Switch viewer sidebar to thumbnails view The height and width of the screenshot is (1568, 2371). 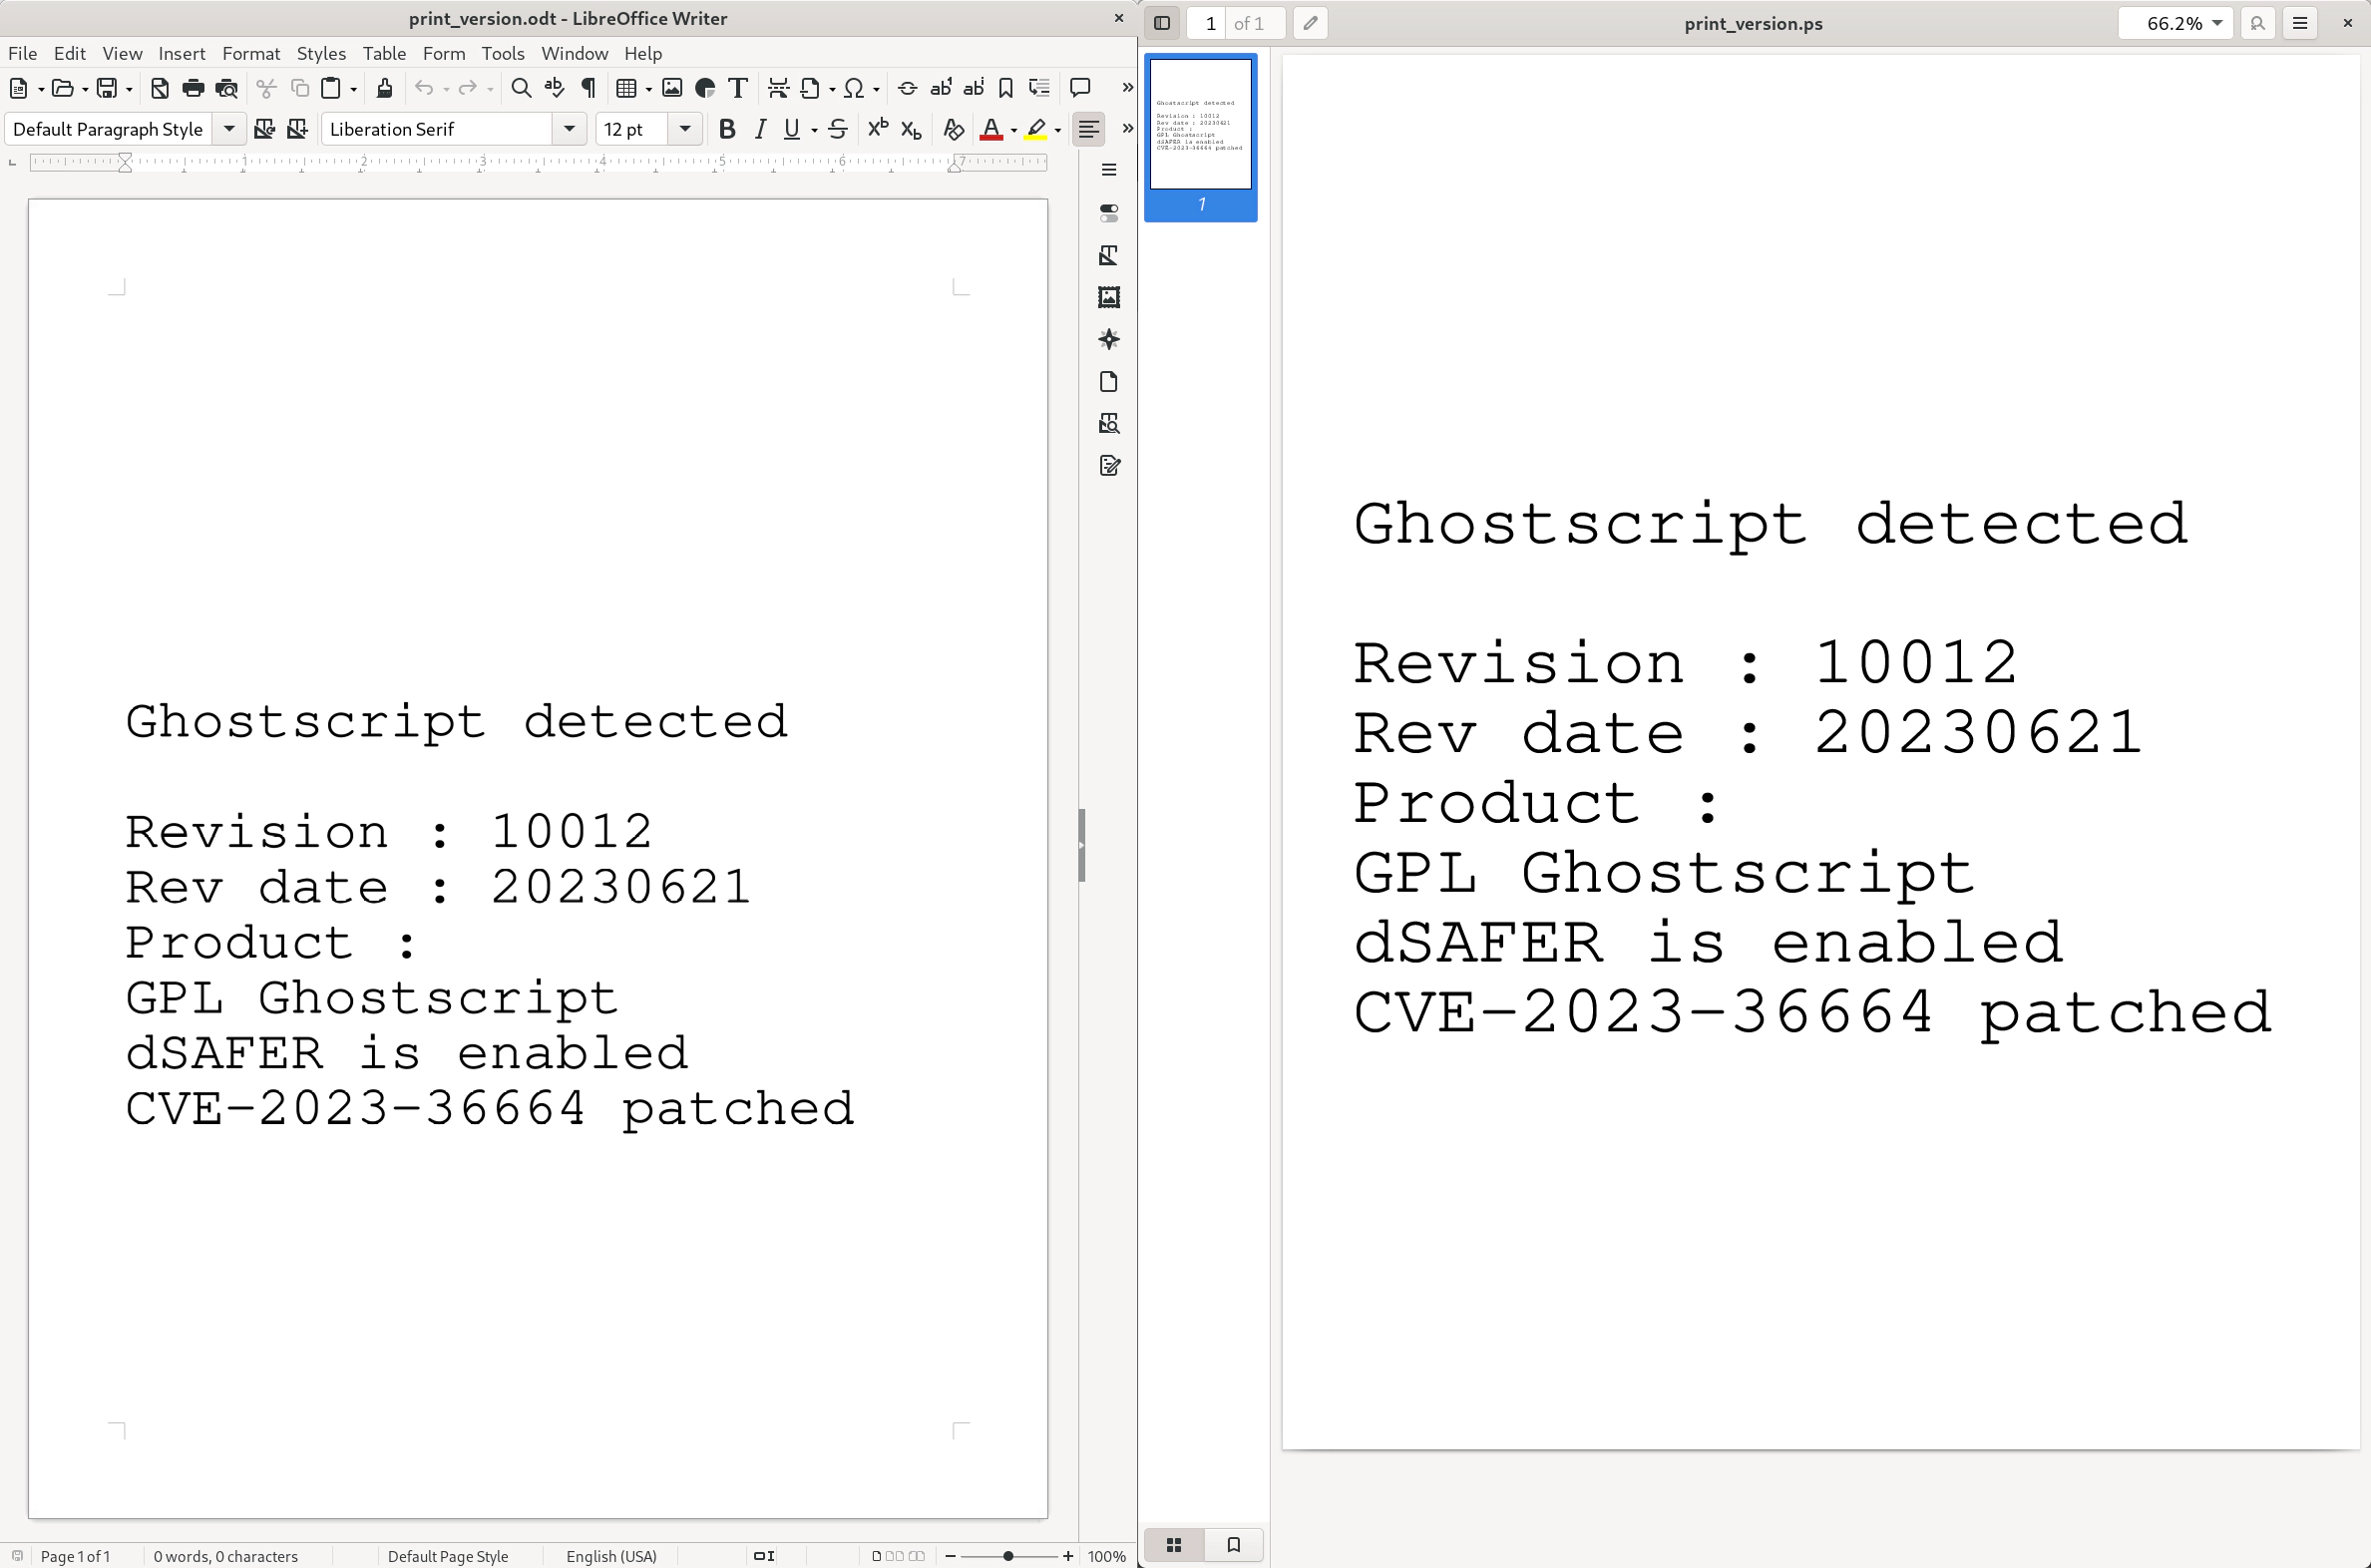[1174, 1545]
